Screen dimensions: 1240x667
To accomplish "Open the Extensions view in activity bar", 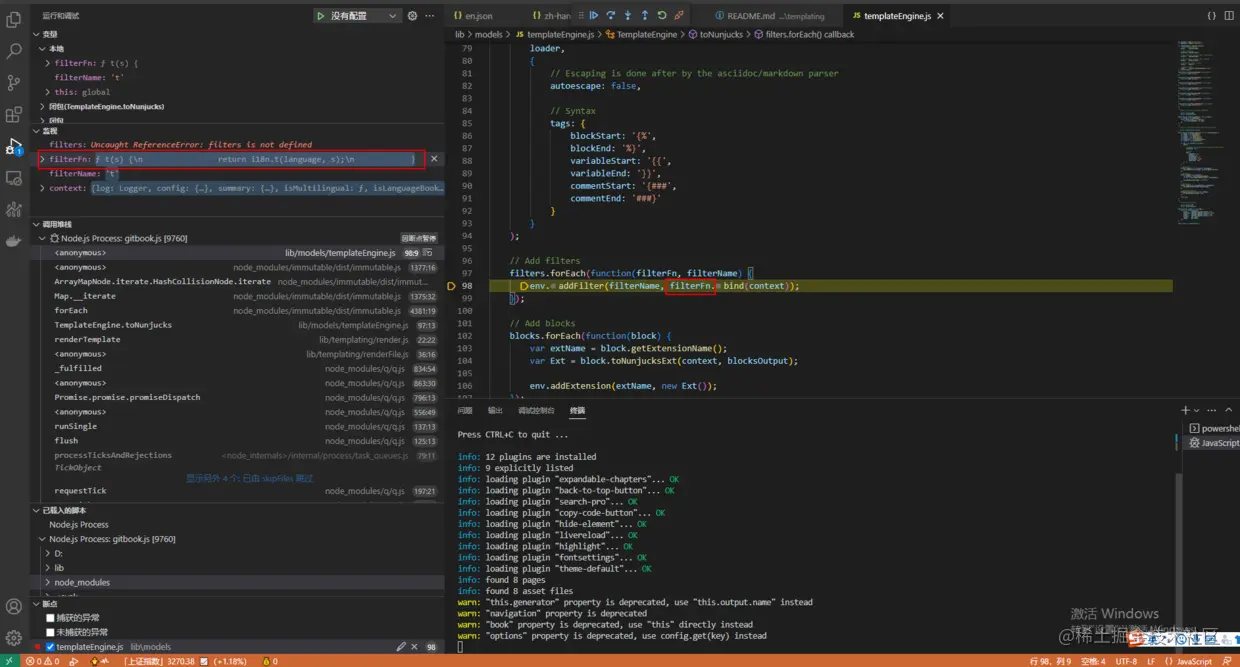I will tap(14, 115).
